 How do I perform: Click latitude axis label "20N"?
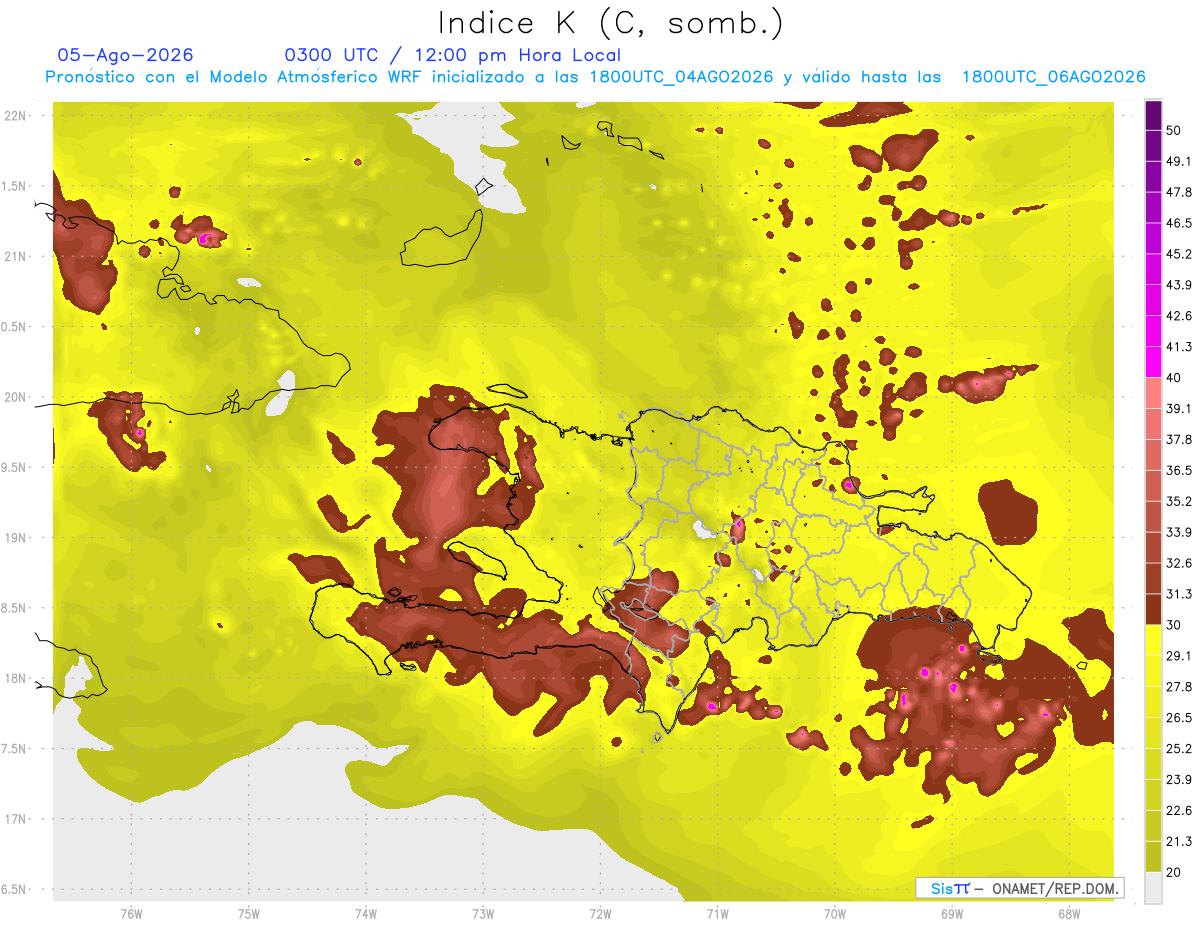14,397
